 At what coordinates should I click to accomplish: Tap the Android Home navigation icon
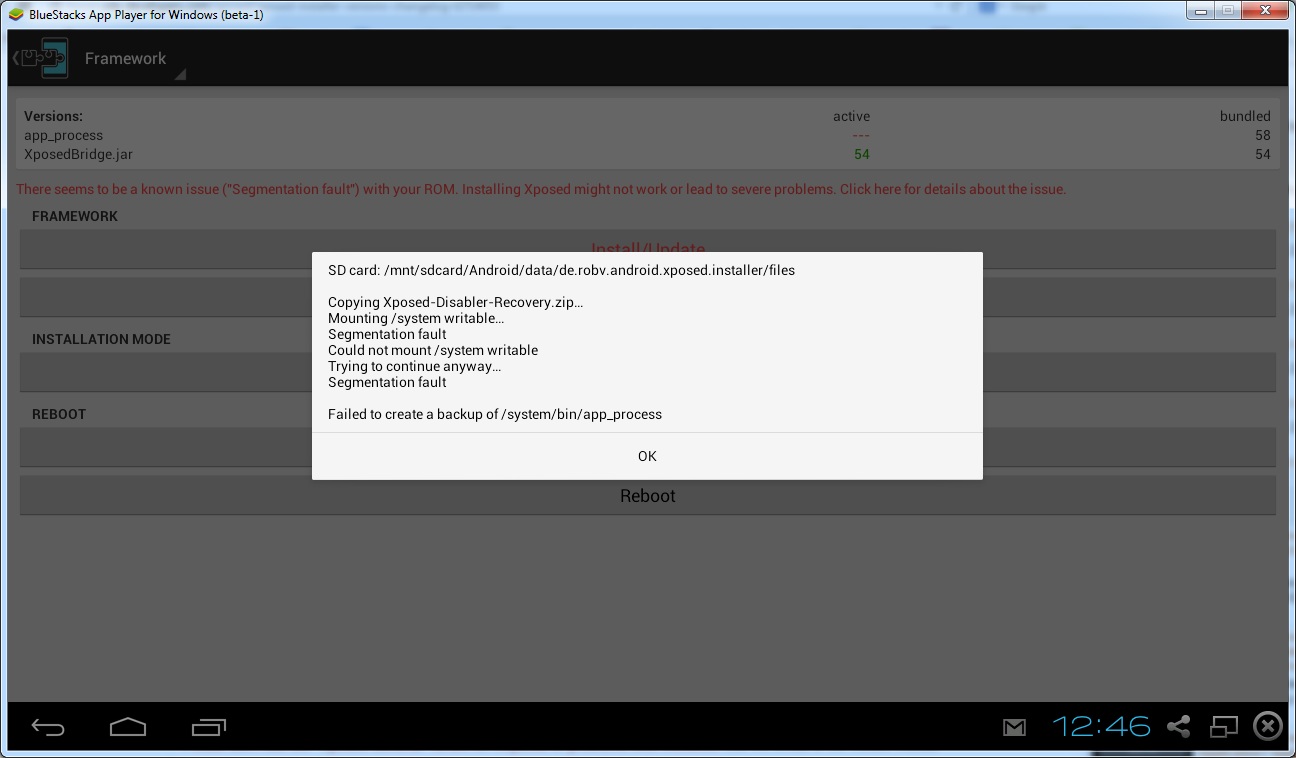128,727
